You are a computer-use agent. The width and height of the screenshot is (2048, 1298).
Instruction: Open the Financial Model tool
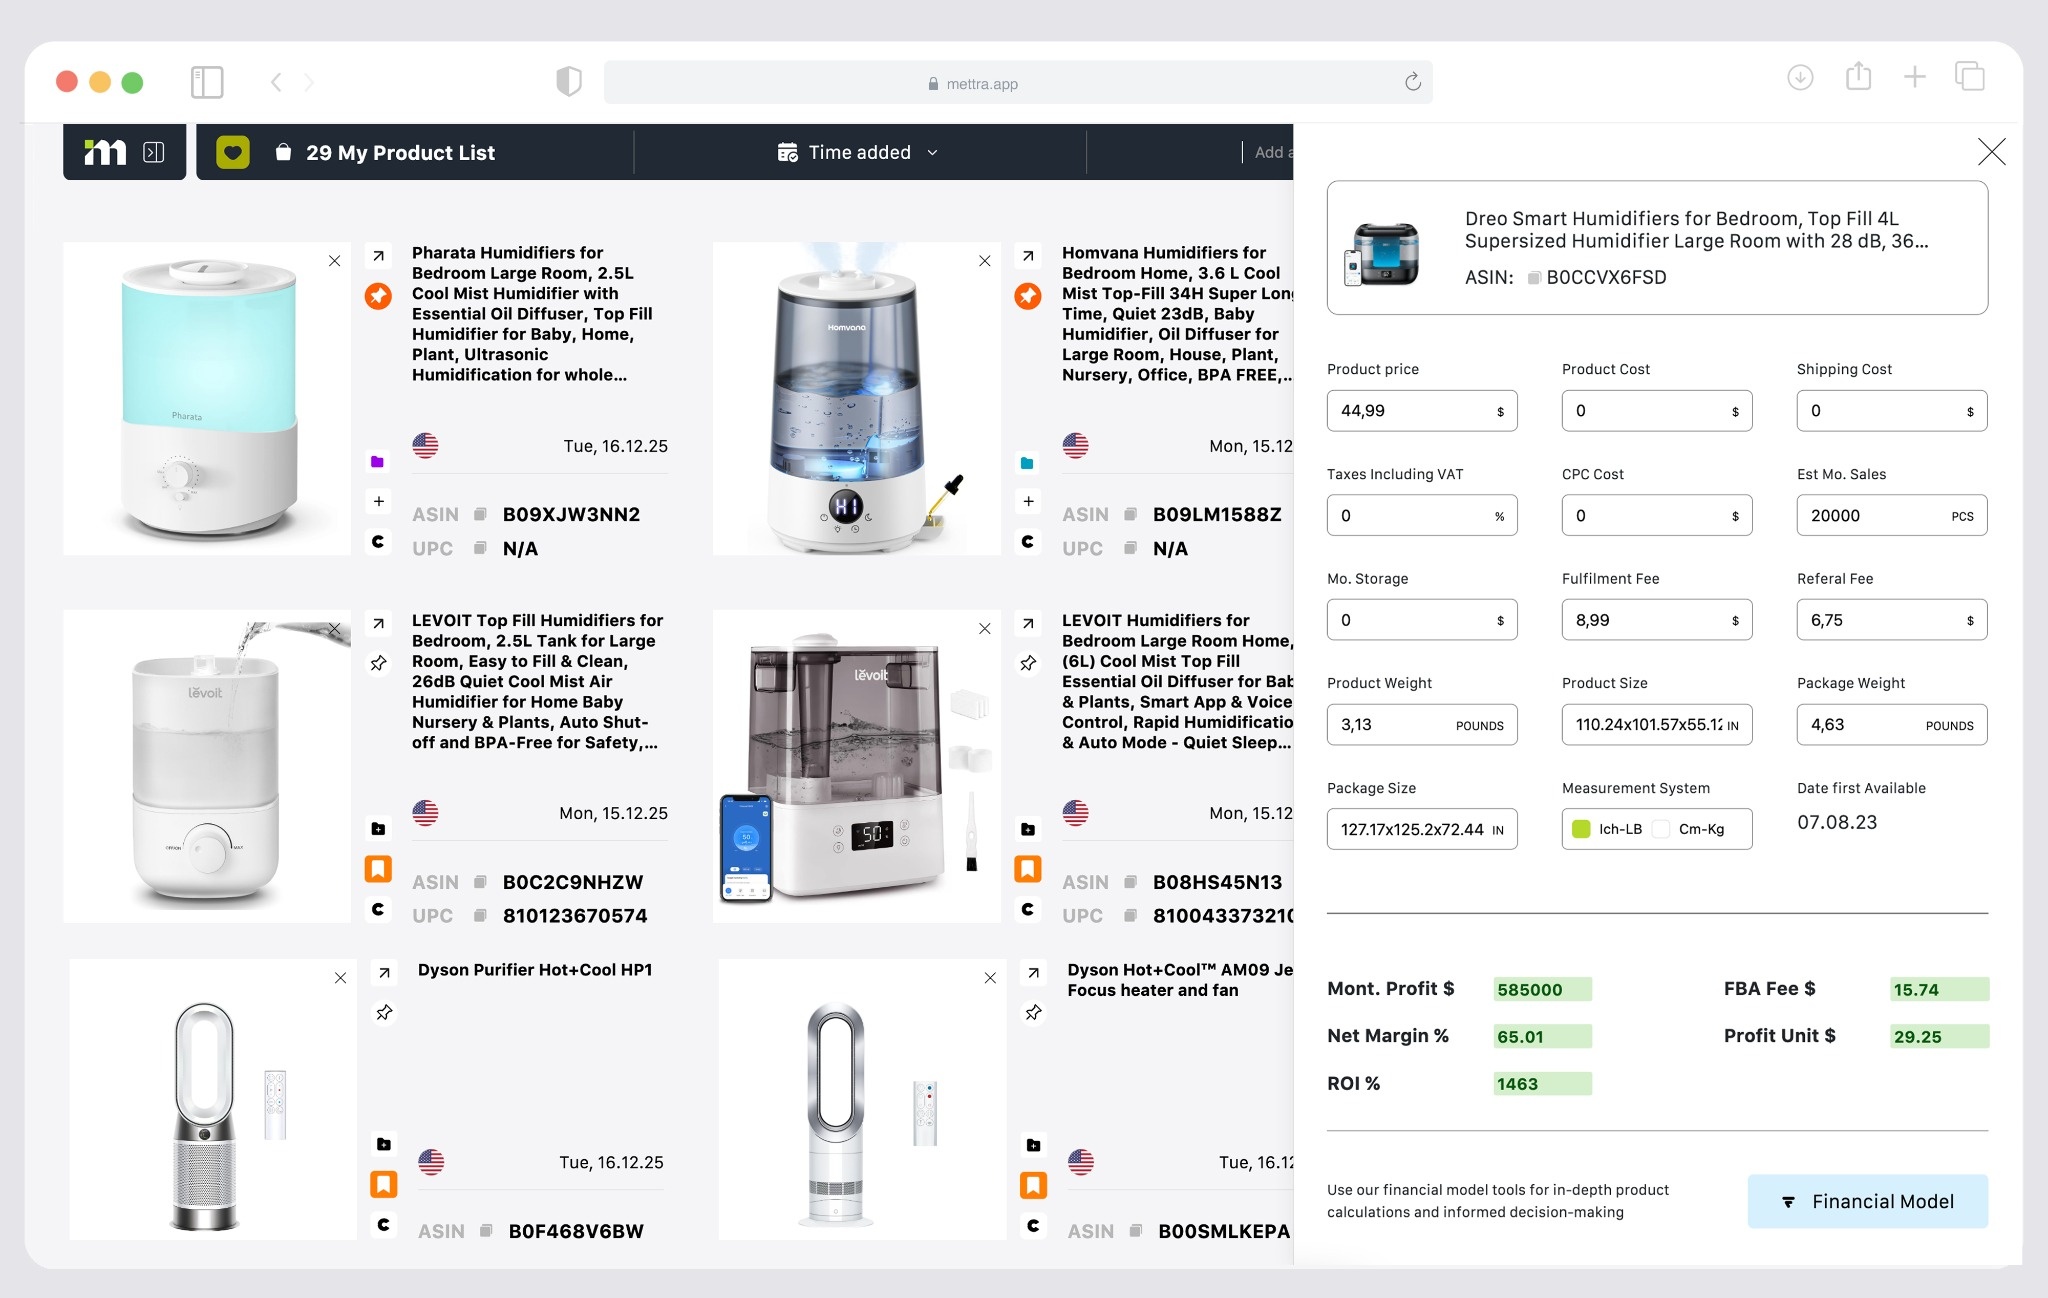coord(1868,1201)
